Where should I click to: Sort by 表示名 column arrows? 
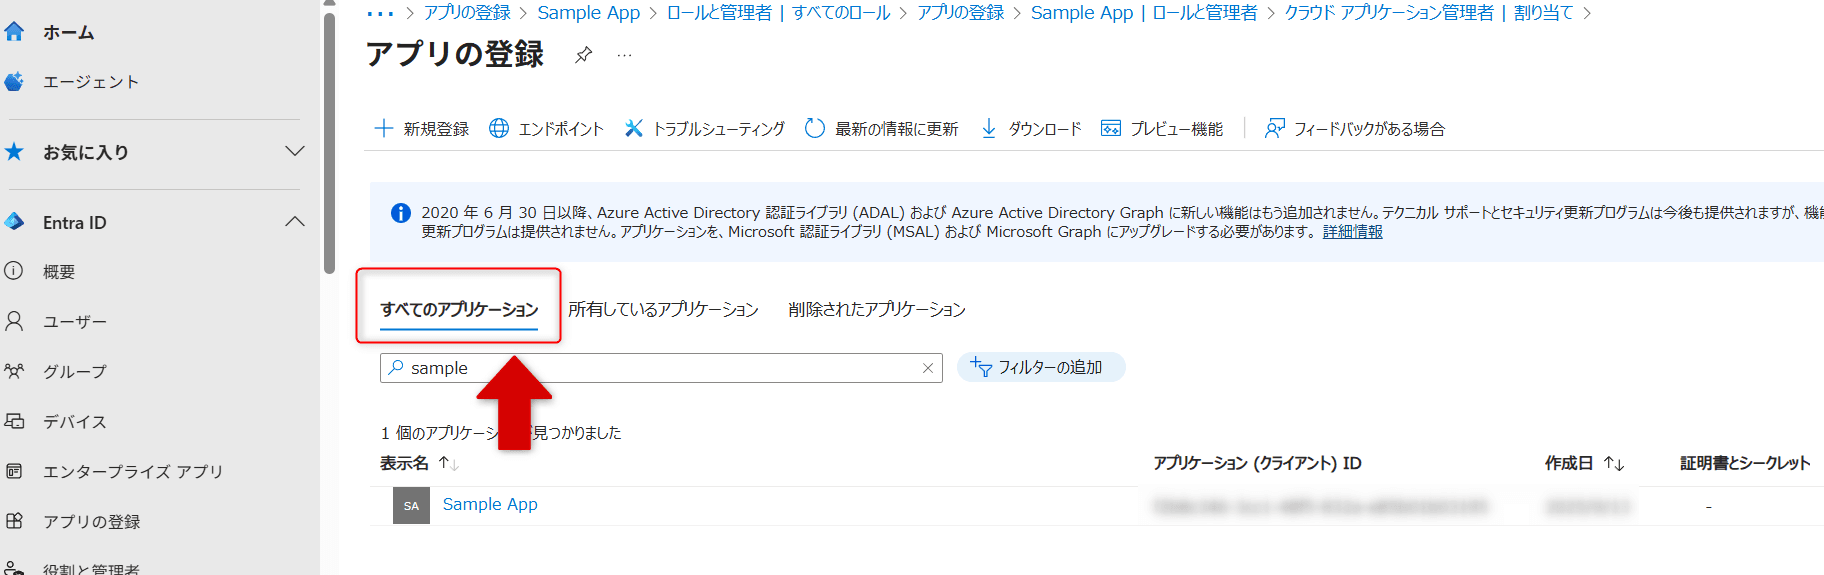coord(448,463)
